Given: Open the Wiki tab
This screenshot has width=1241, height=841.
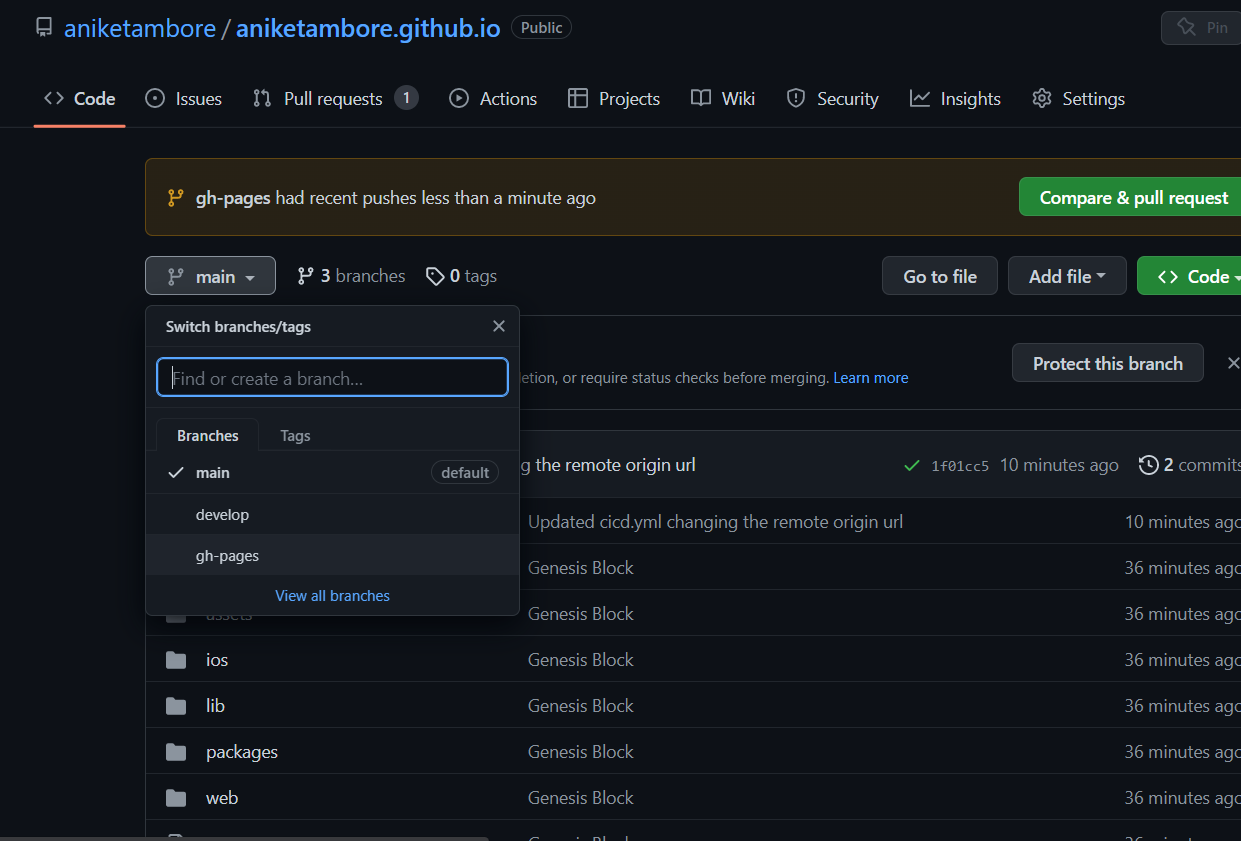Looking at the screenshot, I should click(x=723, y=98).
